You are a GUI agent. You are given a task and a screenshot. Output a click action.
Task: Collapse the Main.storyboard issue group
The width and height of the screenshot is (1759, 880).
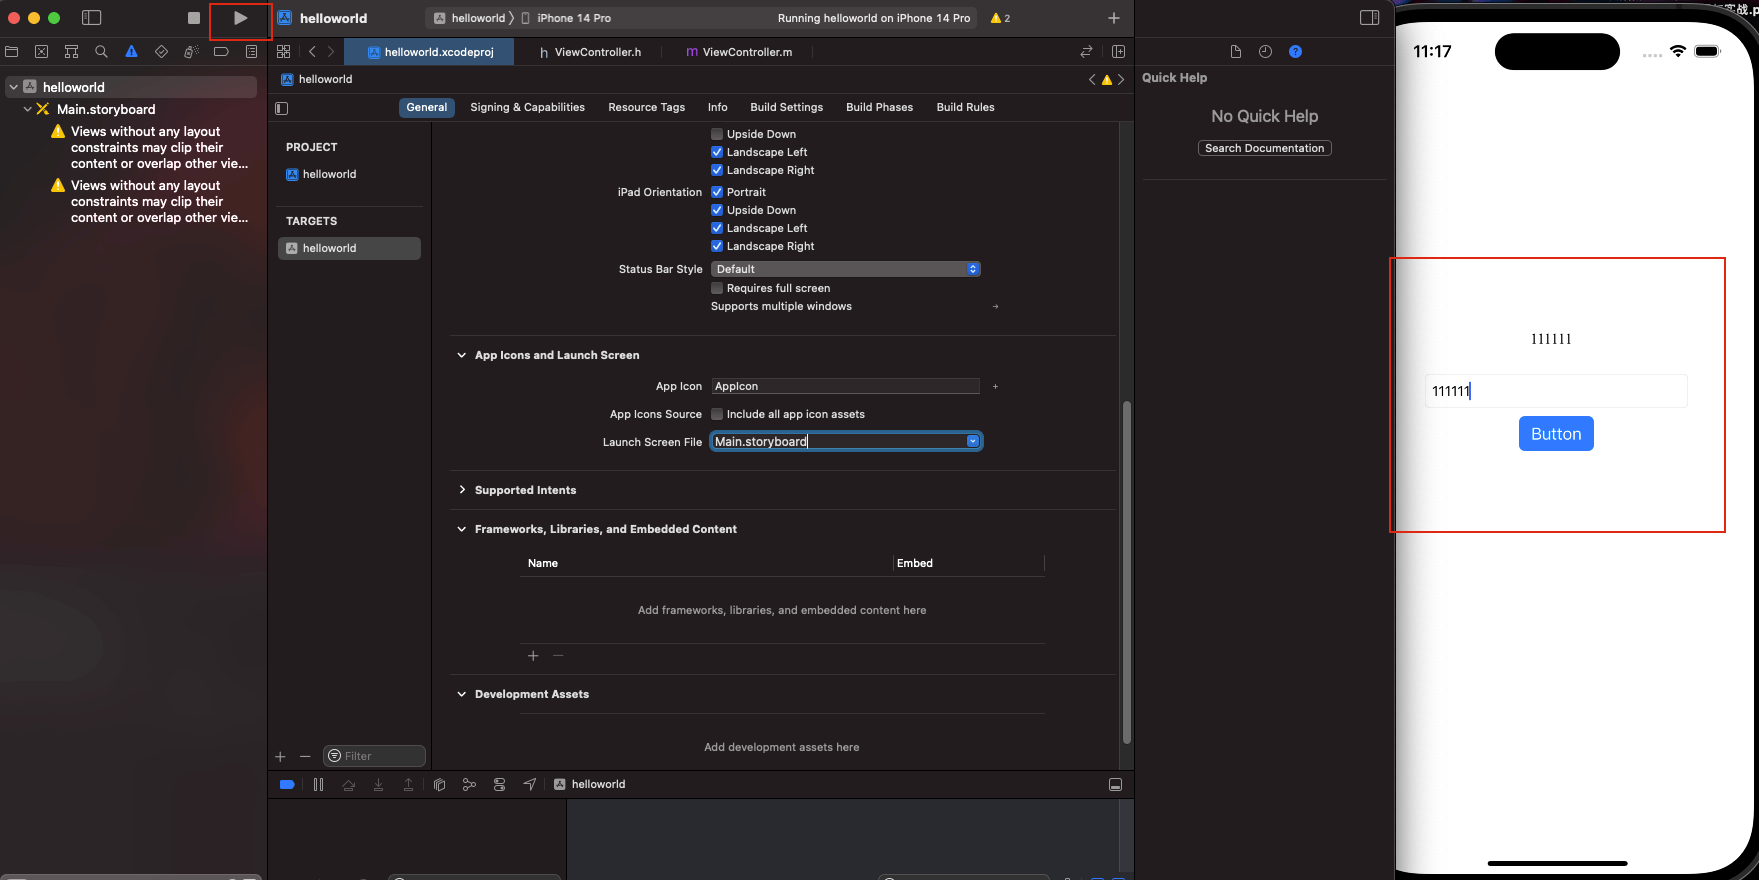[27, 109]
